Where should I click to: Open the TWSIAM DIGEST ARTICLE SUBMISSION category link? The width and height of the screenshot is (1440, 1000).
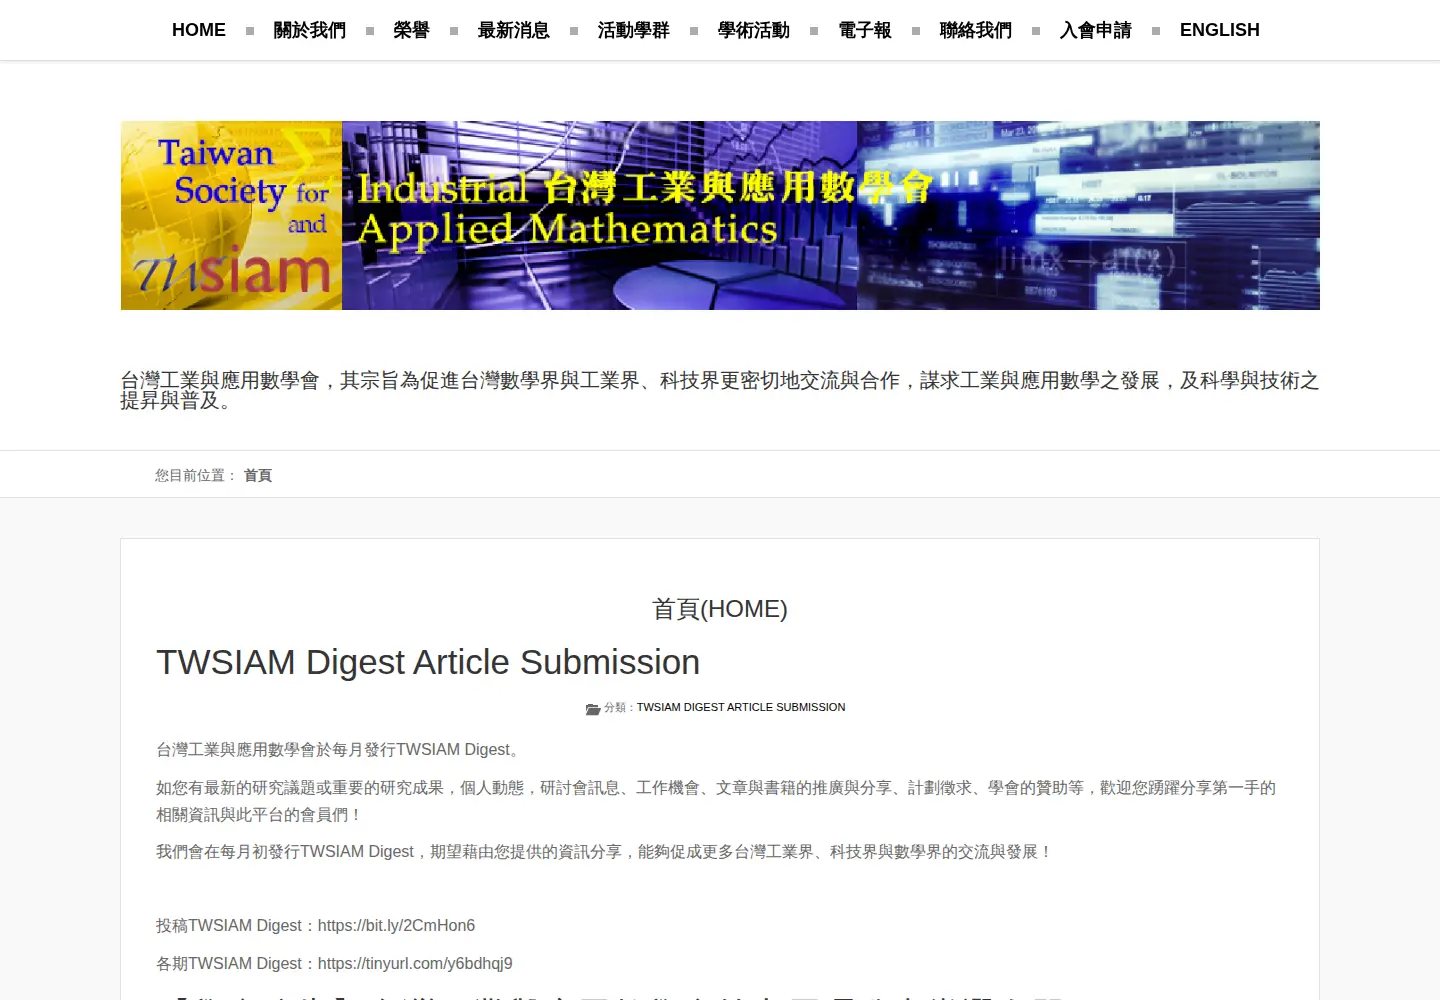point(741,707)
